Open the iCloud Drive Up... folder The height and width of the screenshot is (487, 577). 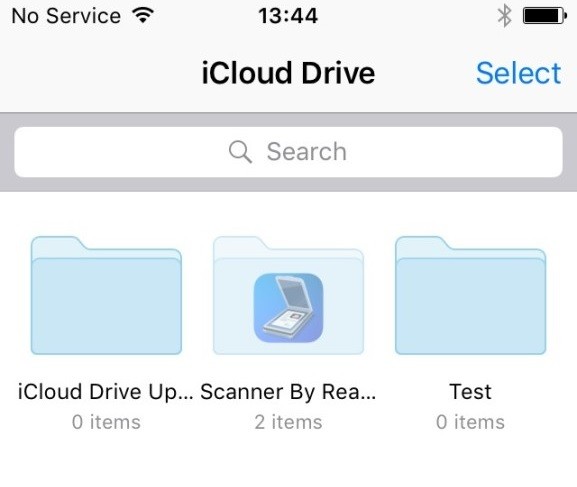pyautogui.click(x=106, y=295)
